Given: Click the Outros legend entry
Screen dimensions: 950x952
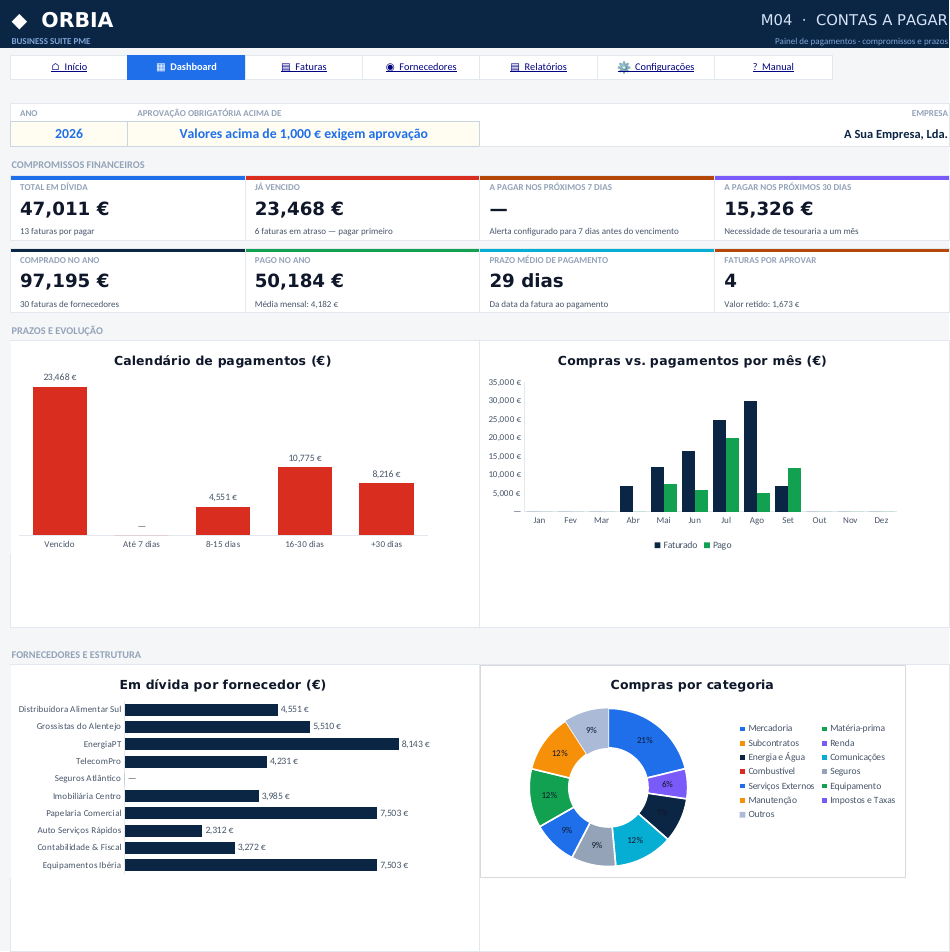Looking at the screenshot, I should tap(757, 814).
